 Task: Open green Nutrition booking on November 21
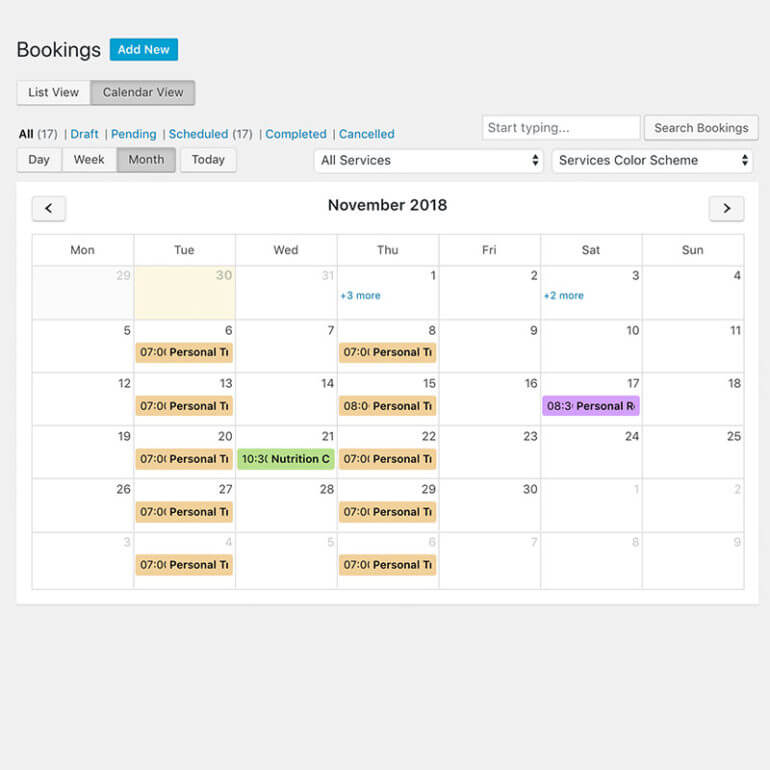tap(286, 459)
